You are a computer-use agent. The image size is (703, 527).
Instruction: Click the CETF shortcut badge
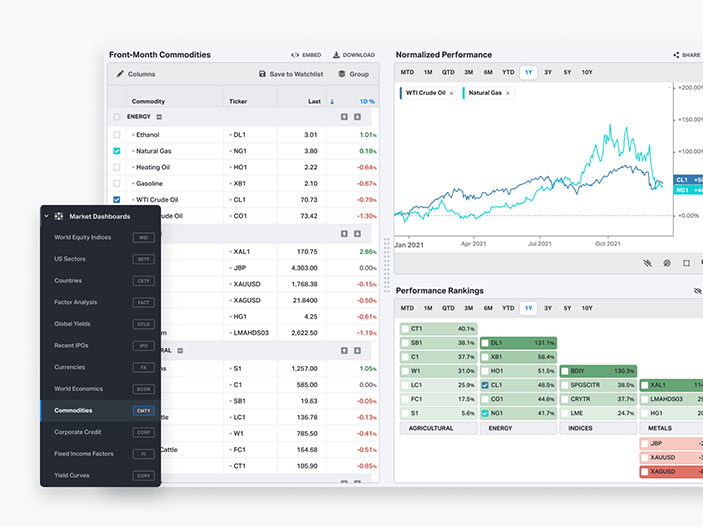coord(143,281)
